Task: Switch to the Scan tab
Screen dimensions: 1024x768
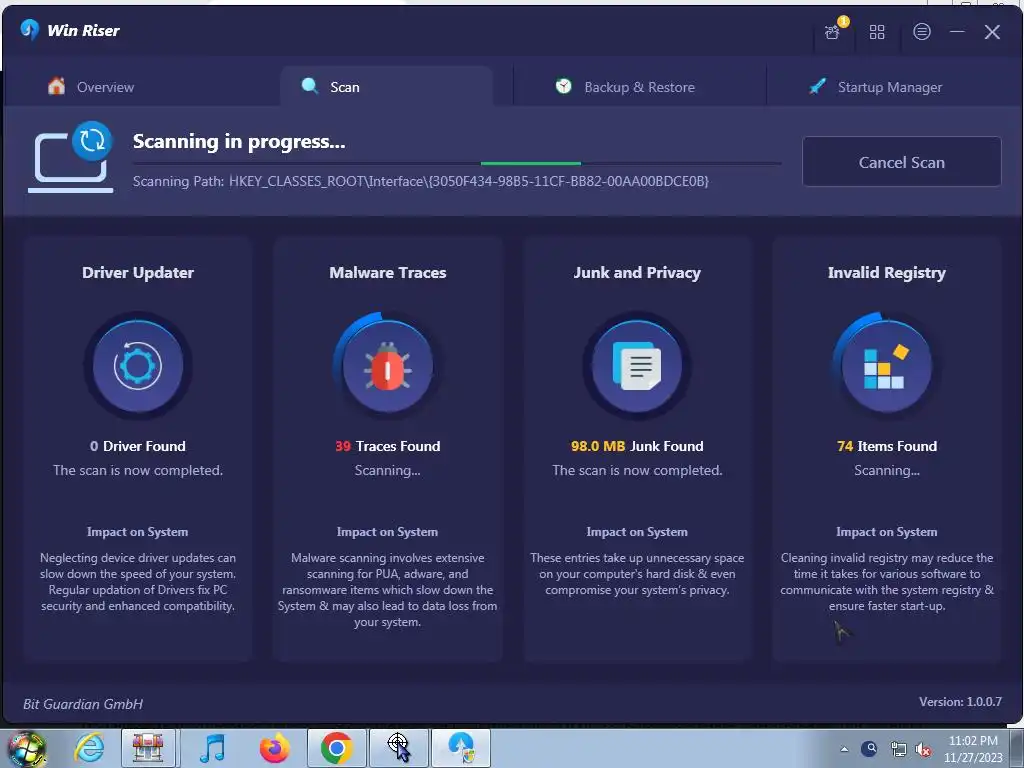Action: coord(386,87)
